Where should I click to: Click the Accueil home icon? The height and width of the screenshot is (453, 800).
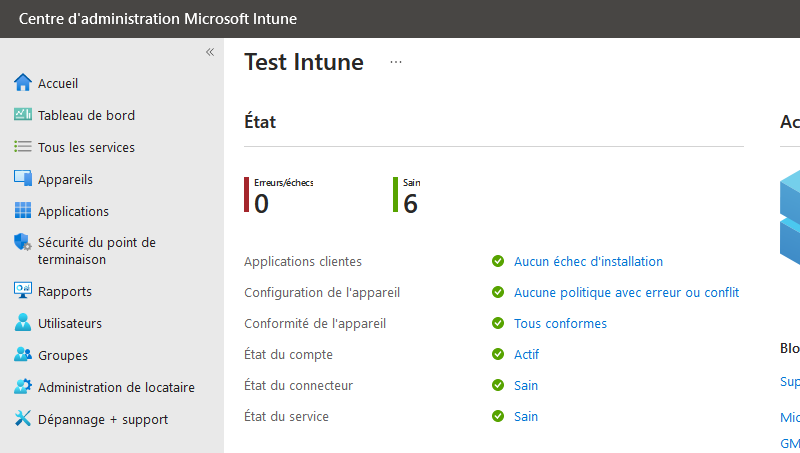coord(23,83)
